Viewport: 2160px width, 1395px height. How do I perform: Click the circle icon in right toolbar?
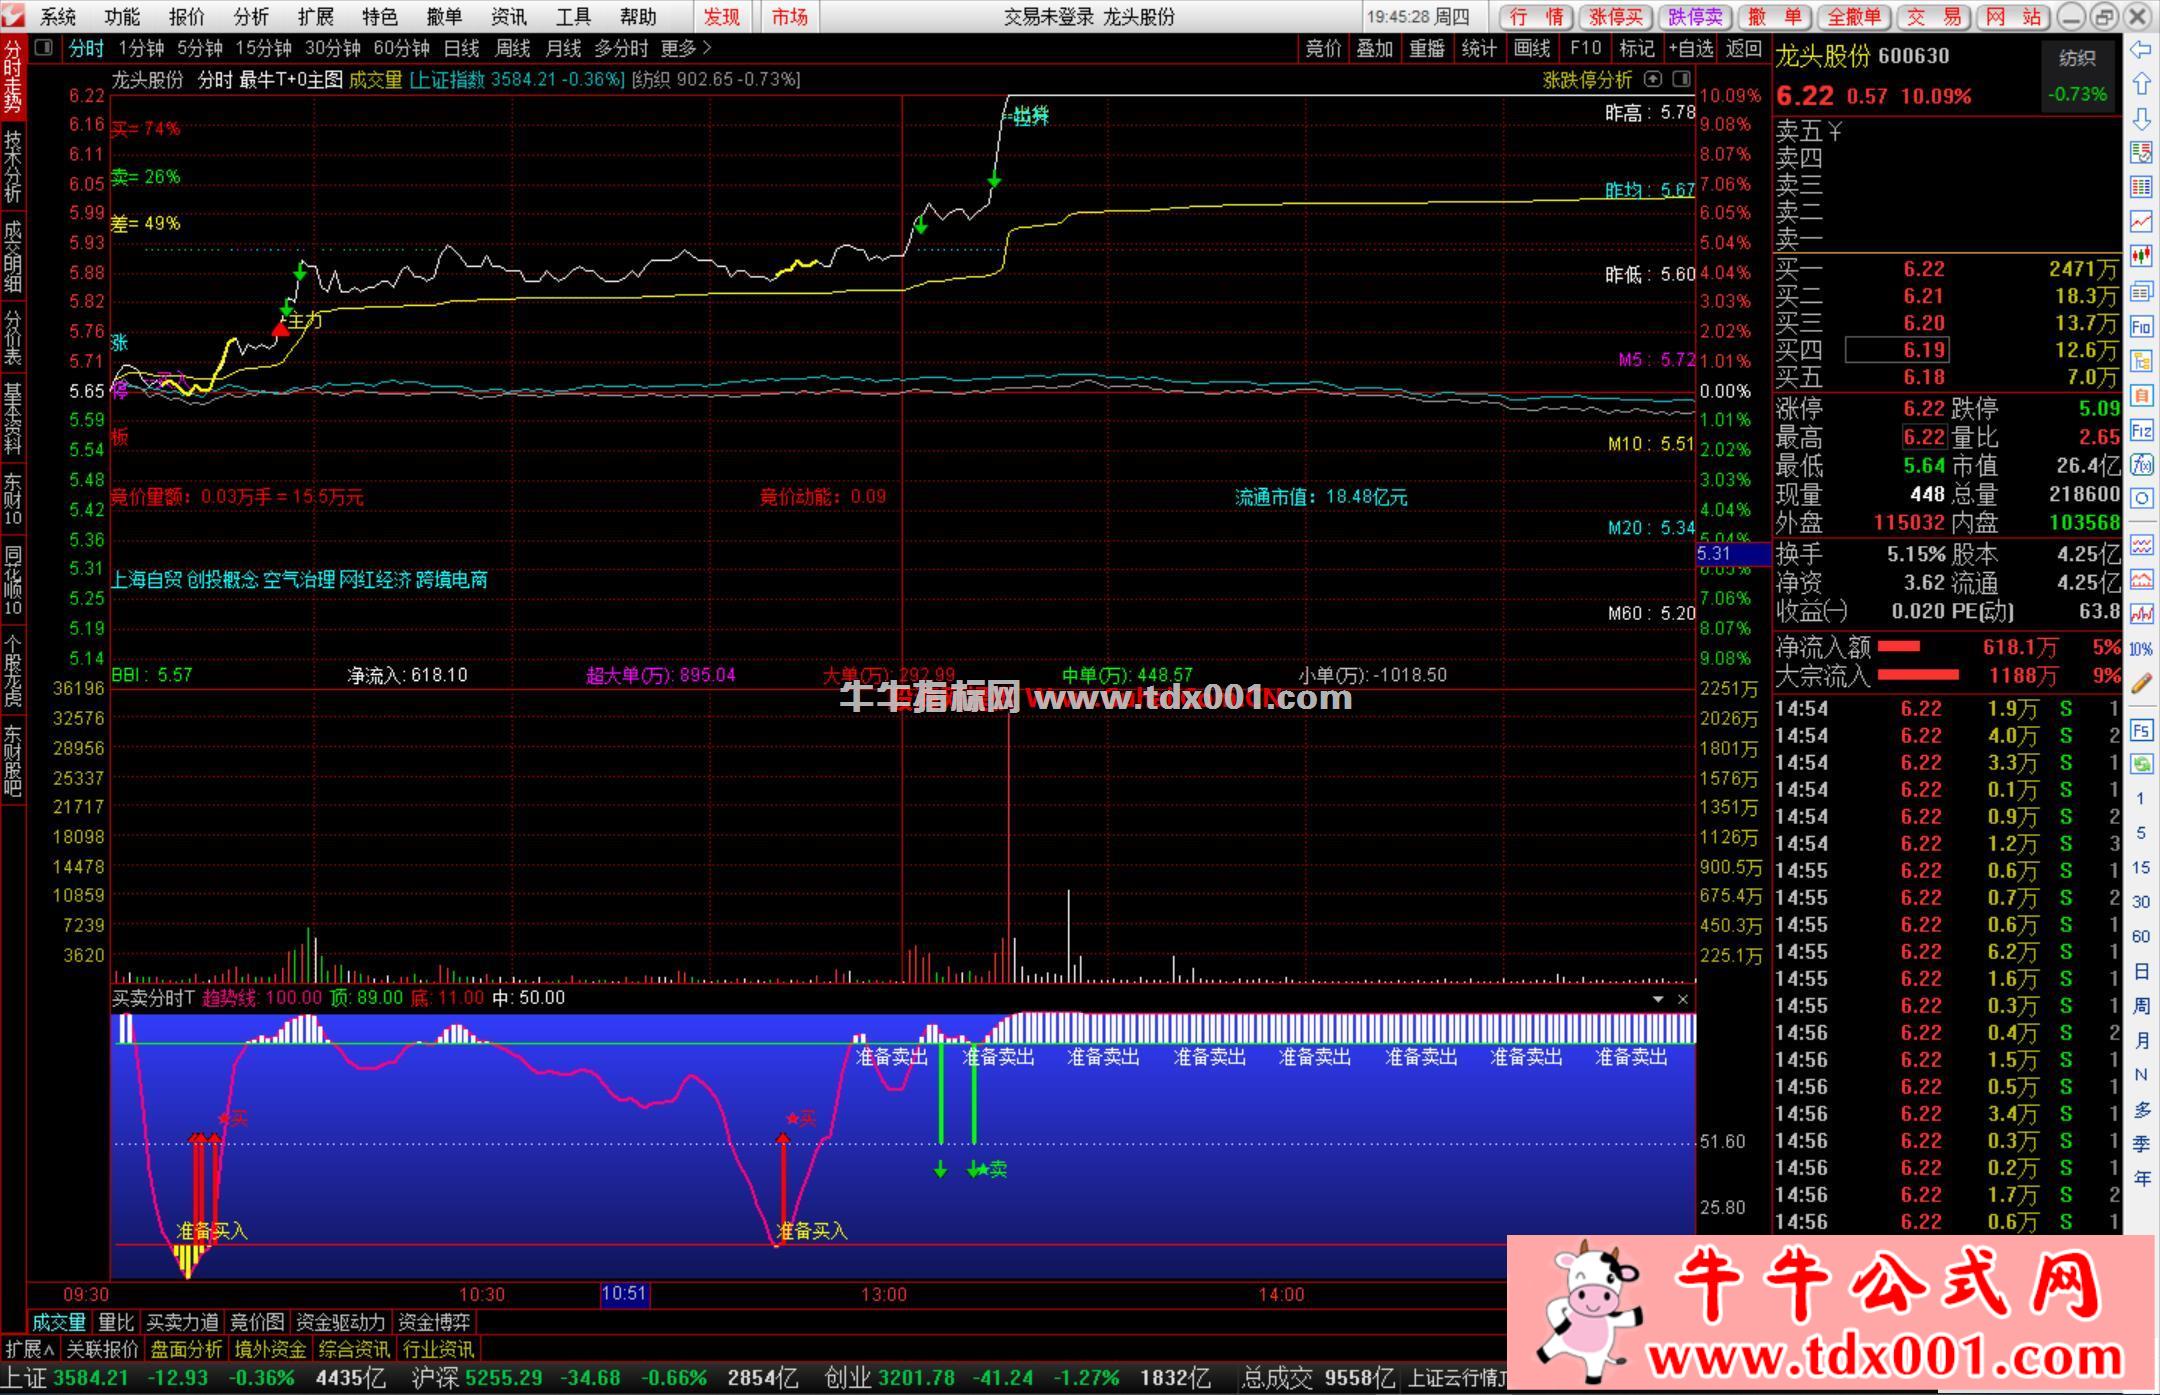coord(2141,499)
